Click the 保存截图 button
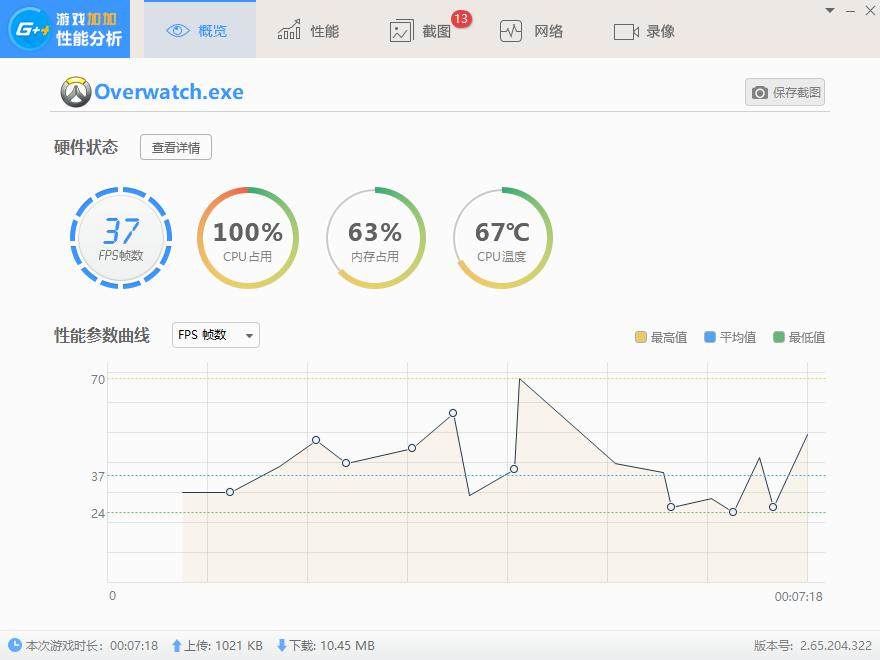Image resolution: width=880 pixels, height=660 pixels. pos(785,92)
